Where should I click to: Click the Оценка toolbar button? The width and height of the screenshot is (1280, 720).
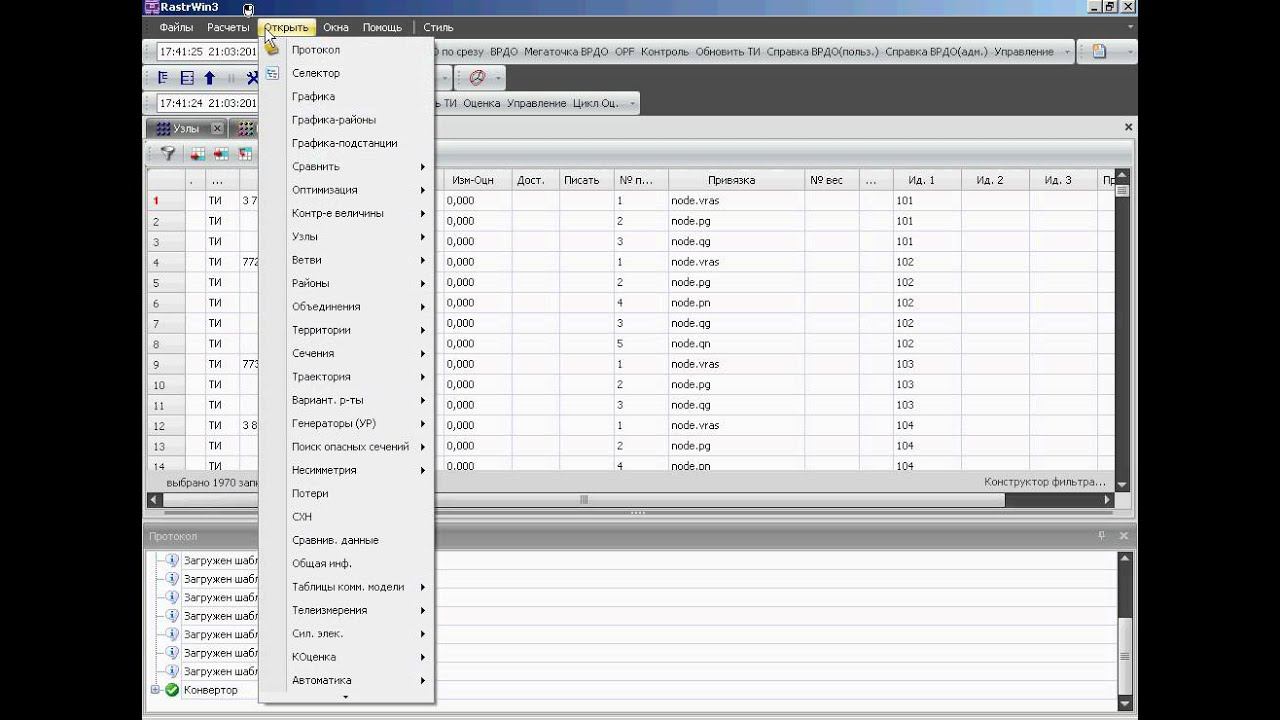click(482, 103)
